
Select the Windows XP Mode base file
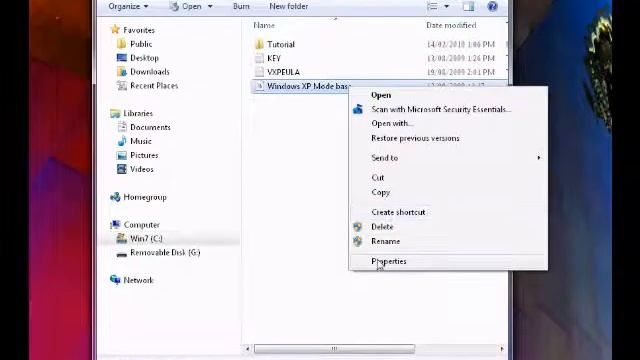[x=309, y=86]
